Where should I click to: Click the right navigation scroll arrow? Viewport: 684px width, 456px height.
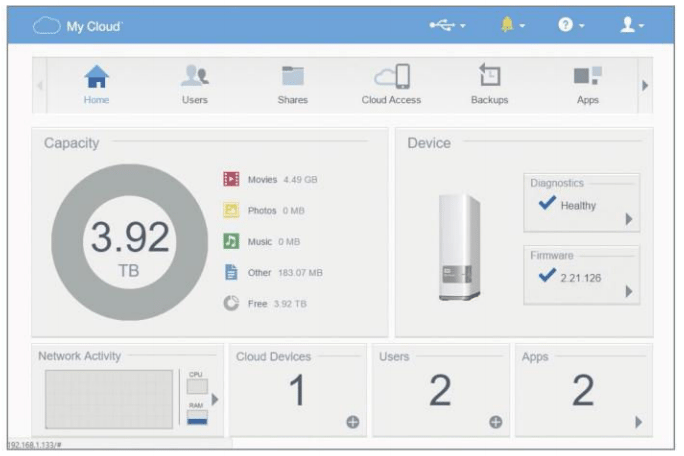(645, 86)
